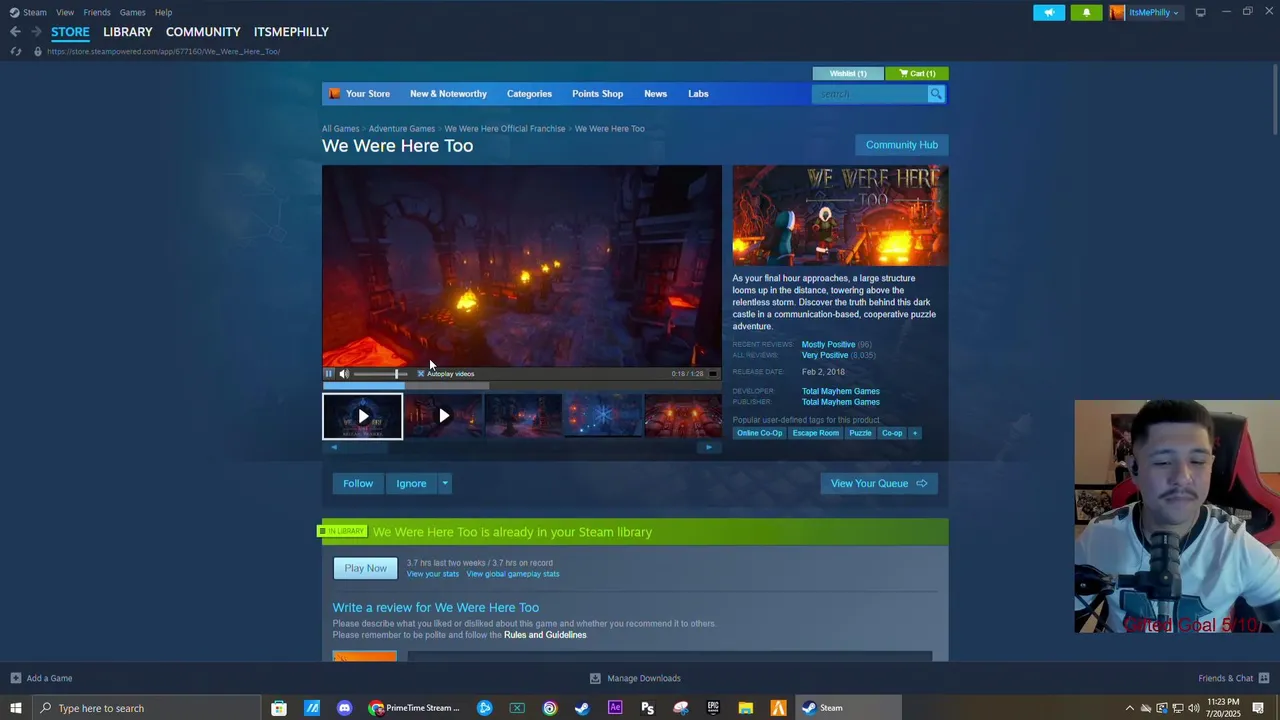1280x720 pixels.
Task: Go forward with the forward arrow
Action: pos(36,32)
